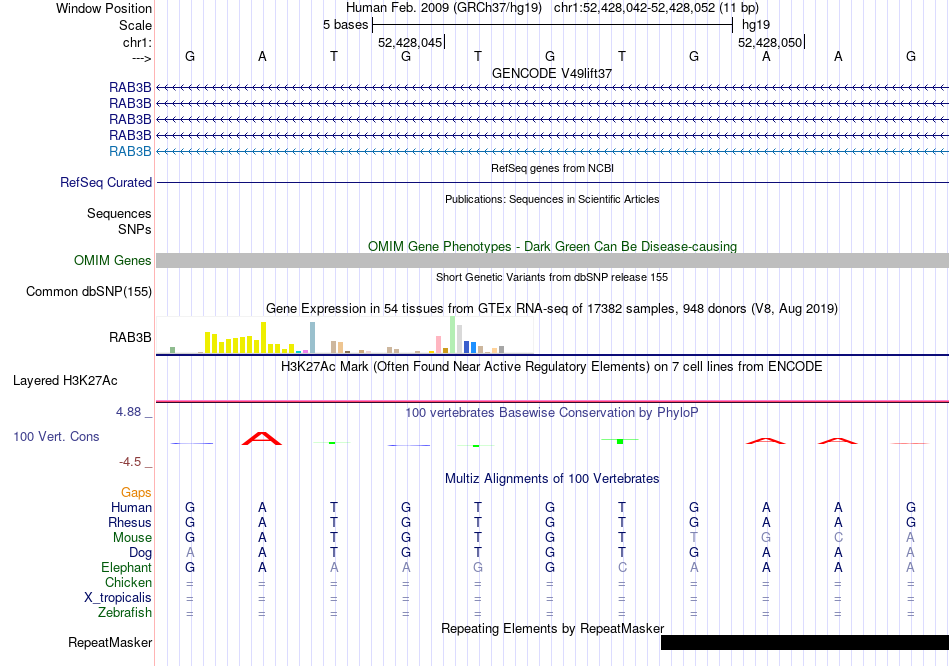Click the 100 Vert. Cons label
The width and height of the screenshot is (950, 666).
tap(56, 437)
